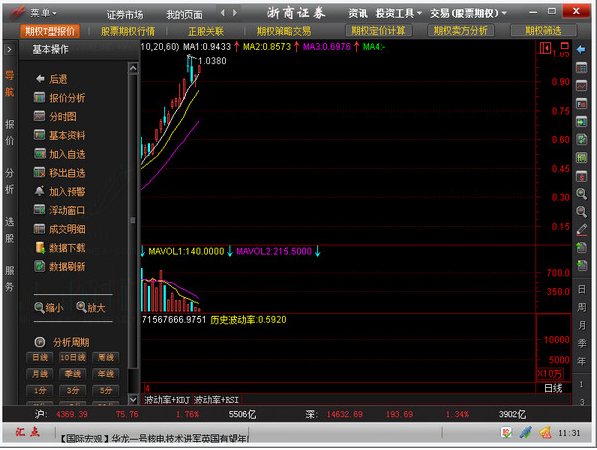Click the 缩小 zoom out magnifier
Image resolution: width=597 pixels, height=450 pixels.
[39, 307]
